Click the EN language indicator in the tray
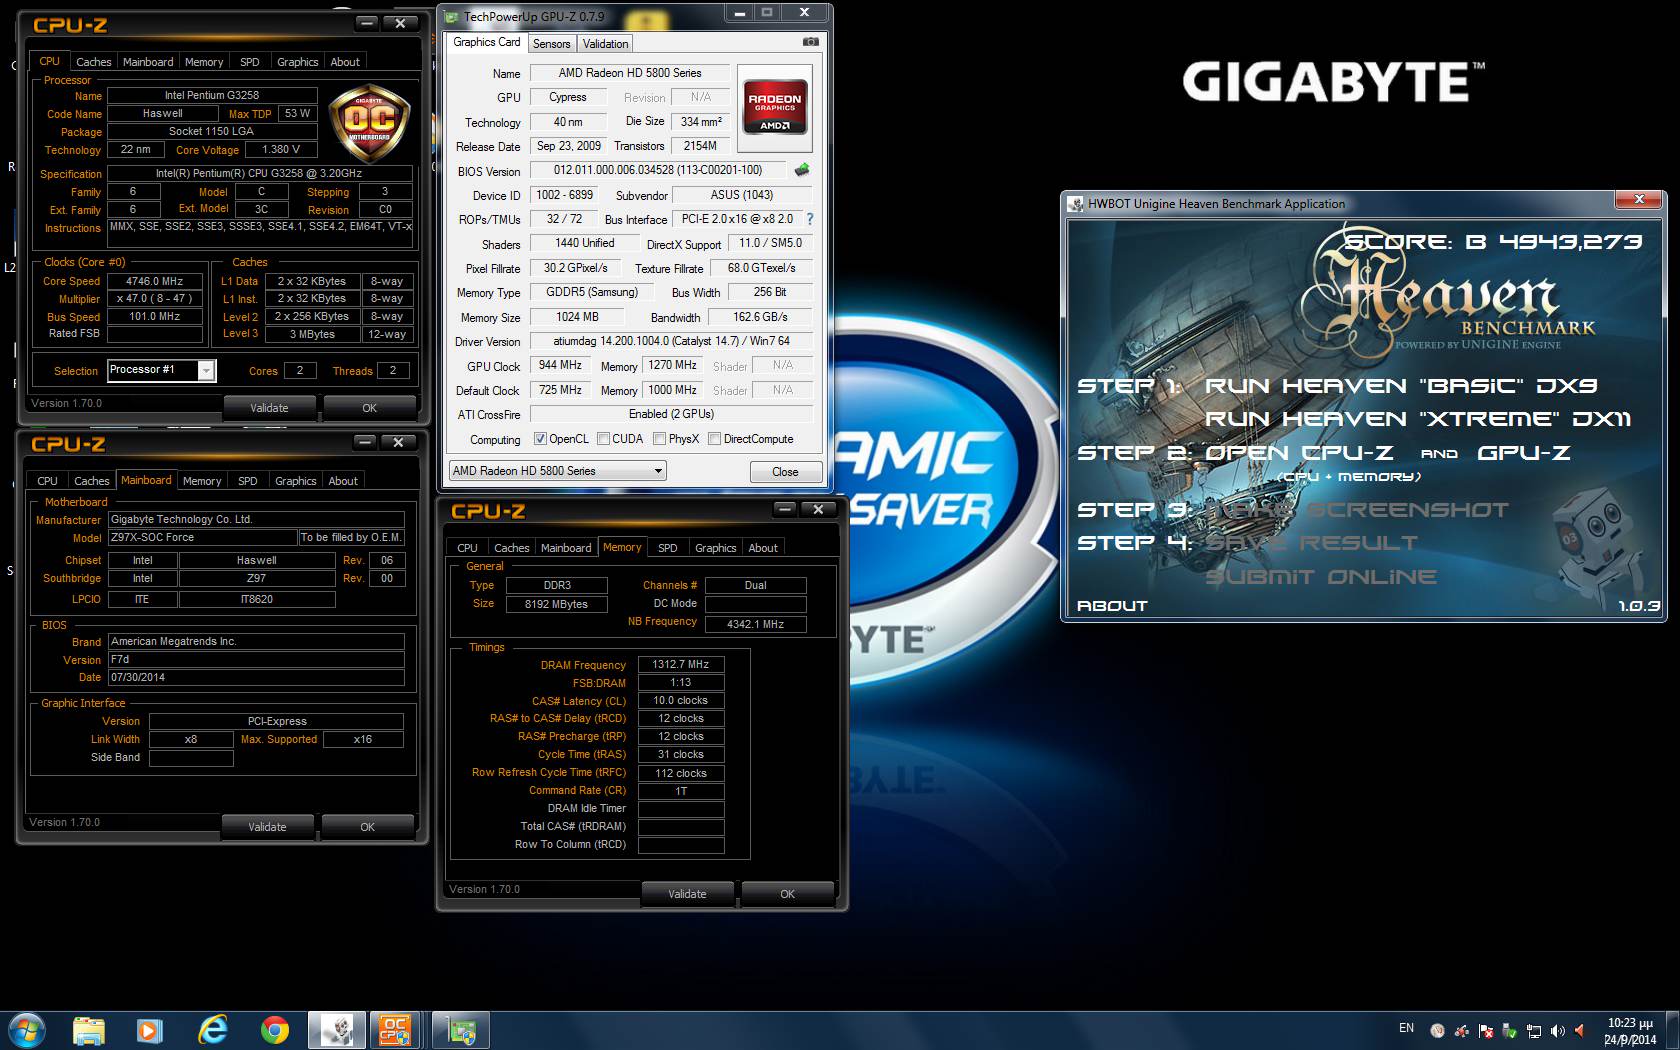Image resolution: width=1680 pixels, height=1050 pixels. point(1406,1028)
